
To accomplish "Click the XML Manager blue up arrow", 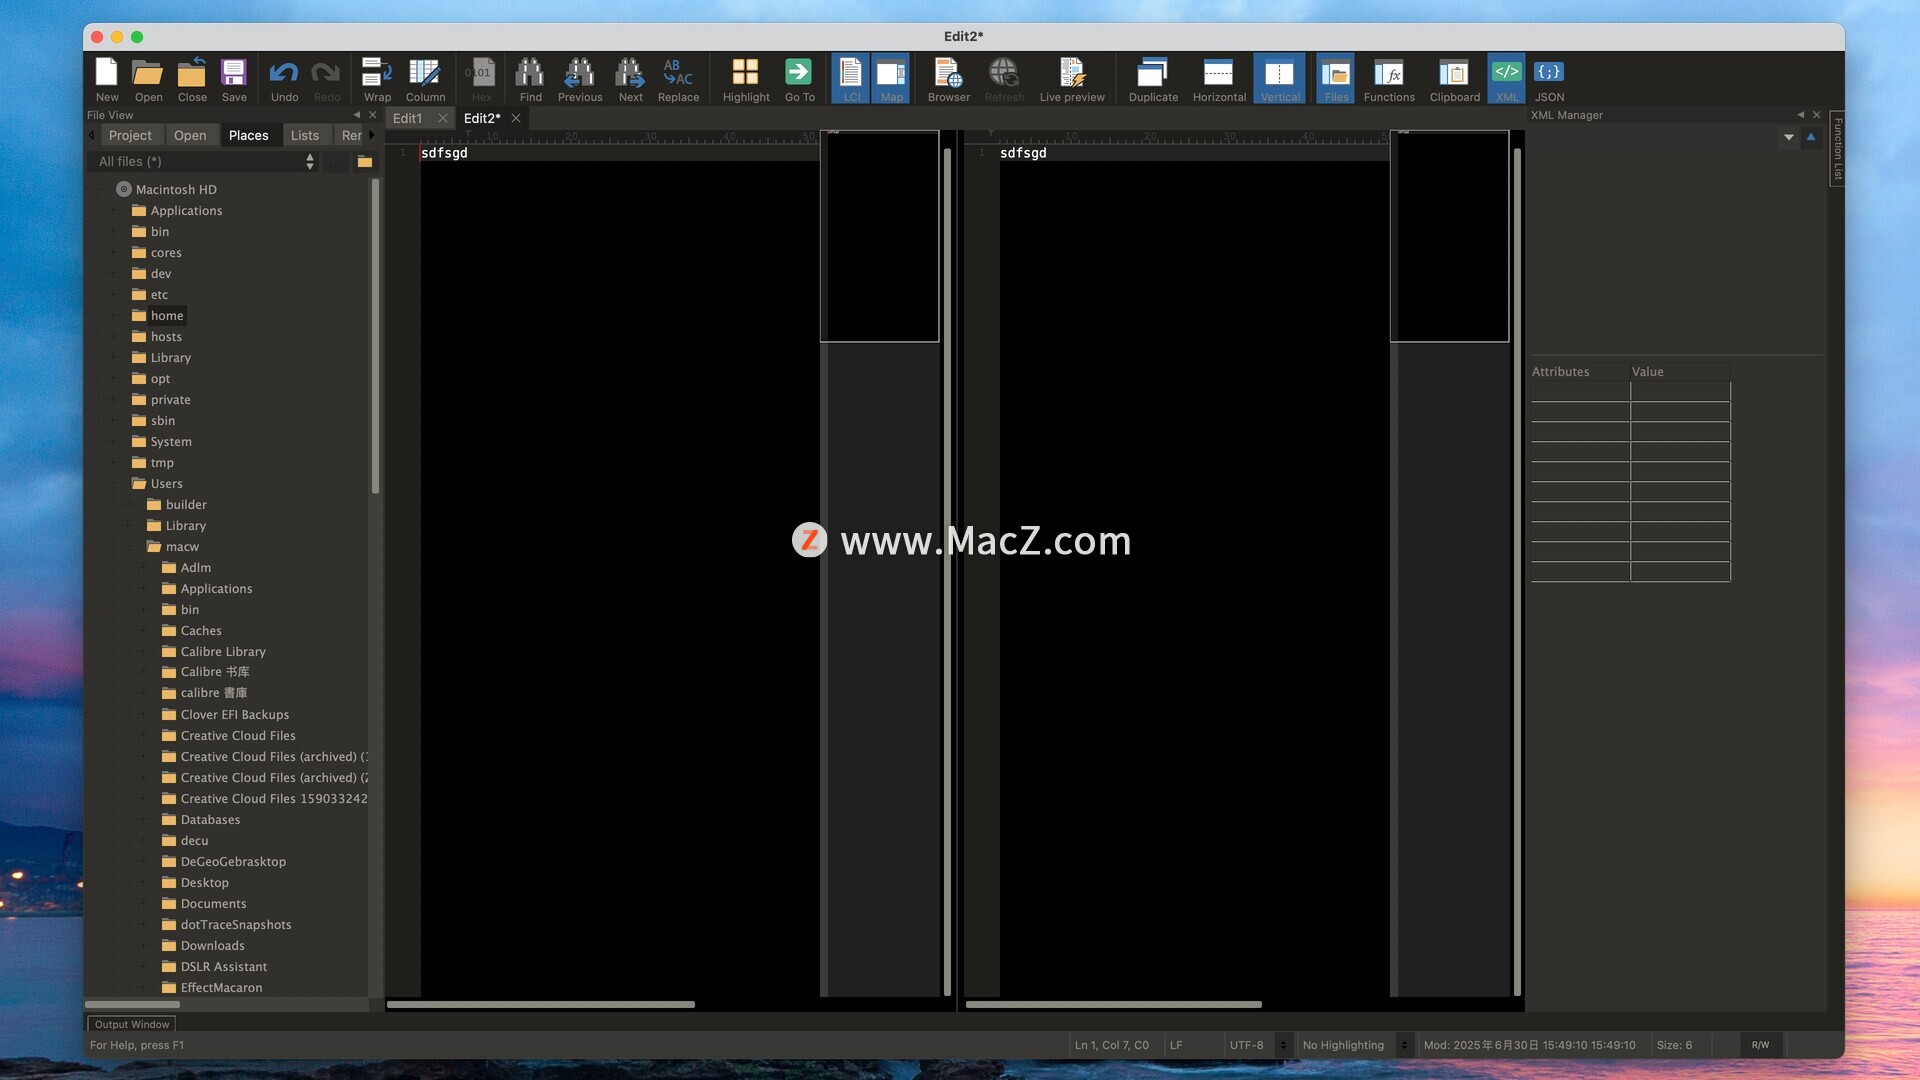I will (1811, 137).
